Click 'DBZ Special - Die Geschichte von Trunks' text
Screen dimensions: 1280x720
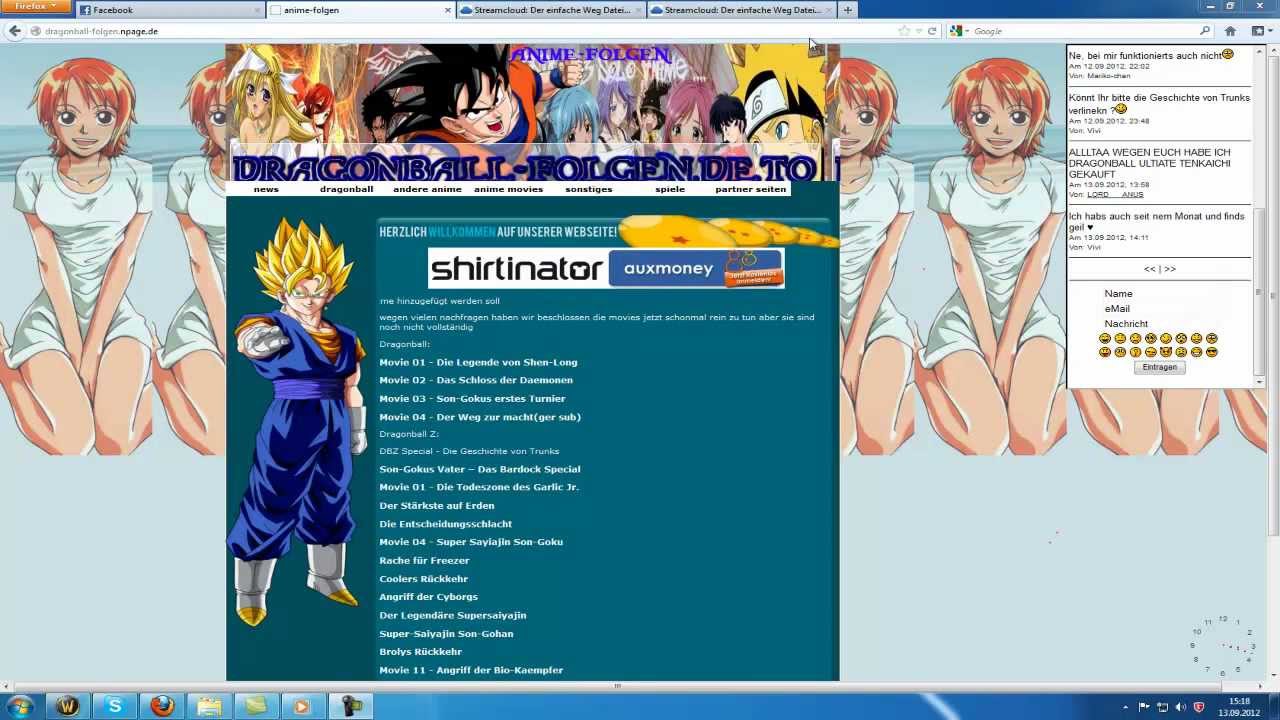pos(469,451)
